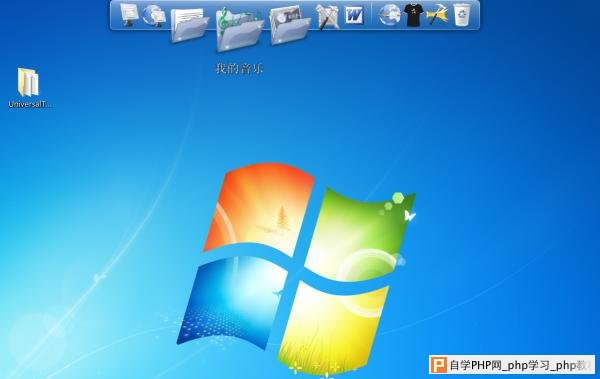Open the My Computer monitor icon in dock
600x379 pixels.
pyautogui.click(x=129, y=14)
